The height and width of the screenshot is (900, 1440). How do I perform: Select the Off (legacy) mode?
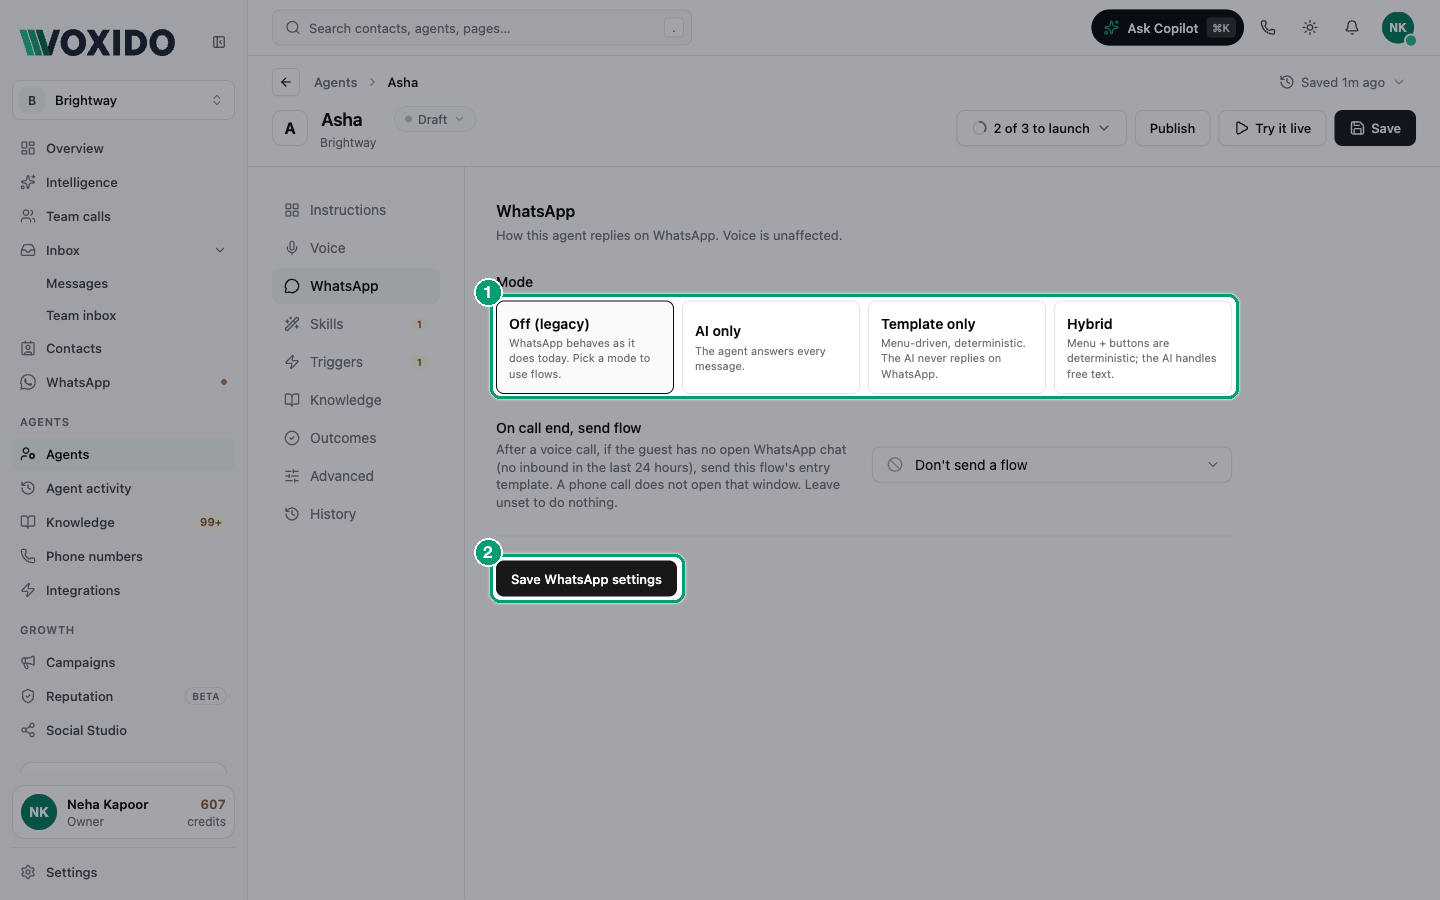point(585,347)
